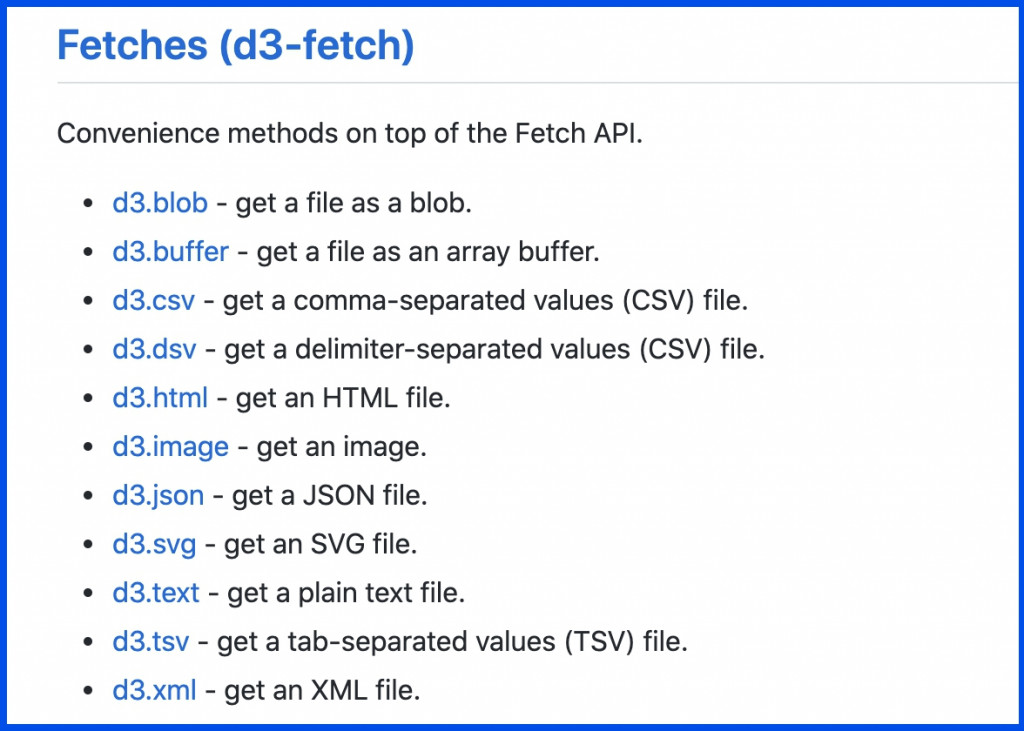The width and height of the screenshot is (1024, 731).
Task: Click the 'Convenience methods' intro paragraph
Action: [x=350, y=134]
